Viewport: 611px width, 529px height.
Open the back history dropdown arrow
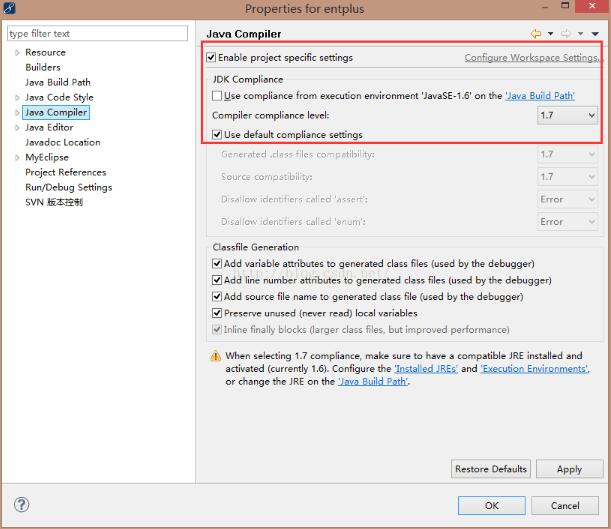click(551, 34)
